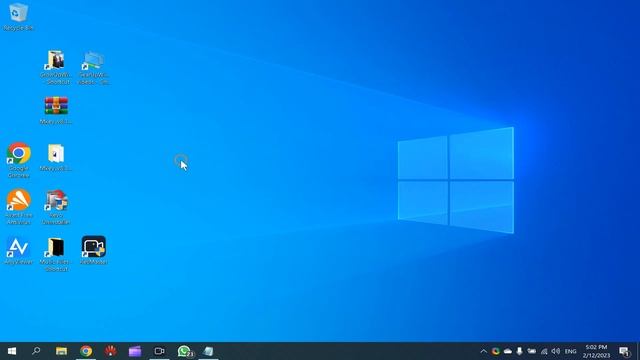The height and width of the screenshot is (360, 640).
Task: Select the Avast Free Antivirus desktop icon
Action: [x=18, y=207]
